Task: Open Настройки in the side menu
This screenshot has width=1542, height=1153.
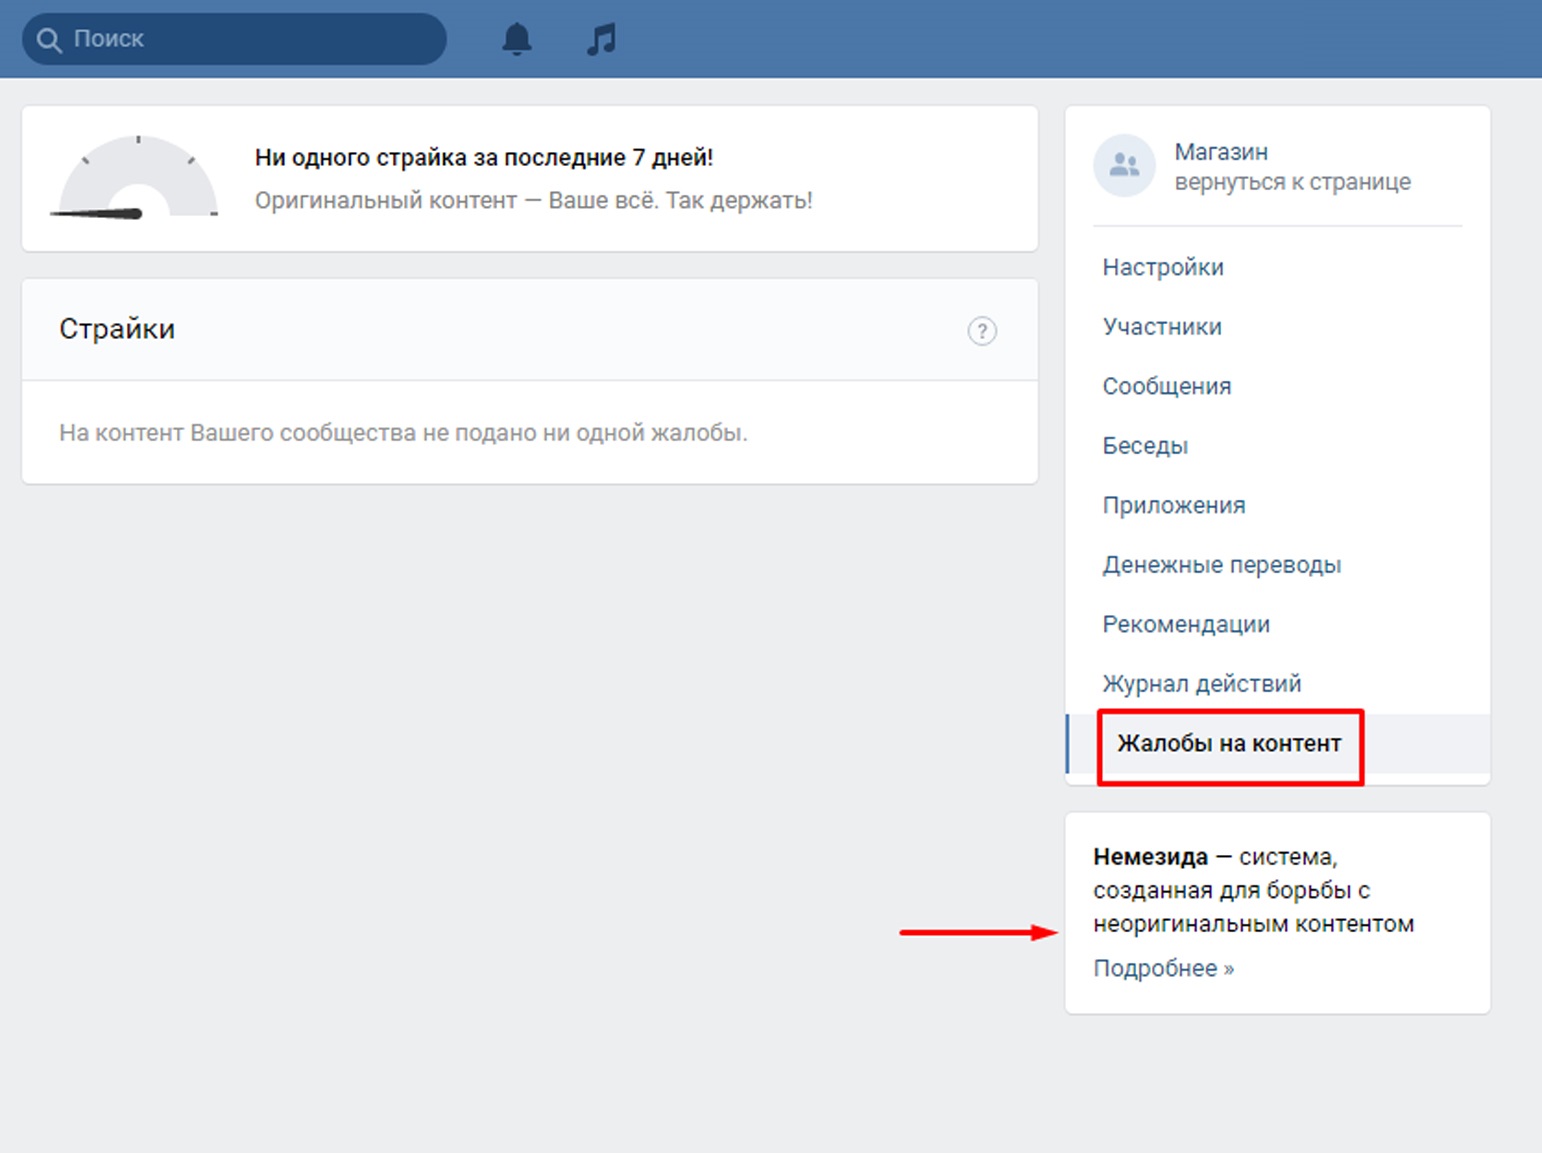Action: coord(1162,267)
